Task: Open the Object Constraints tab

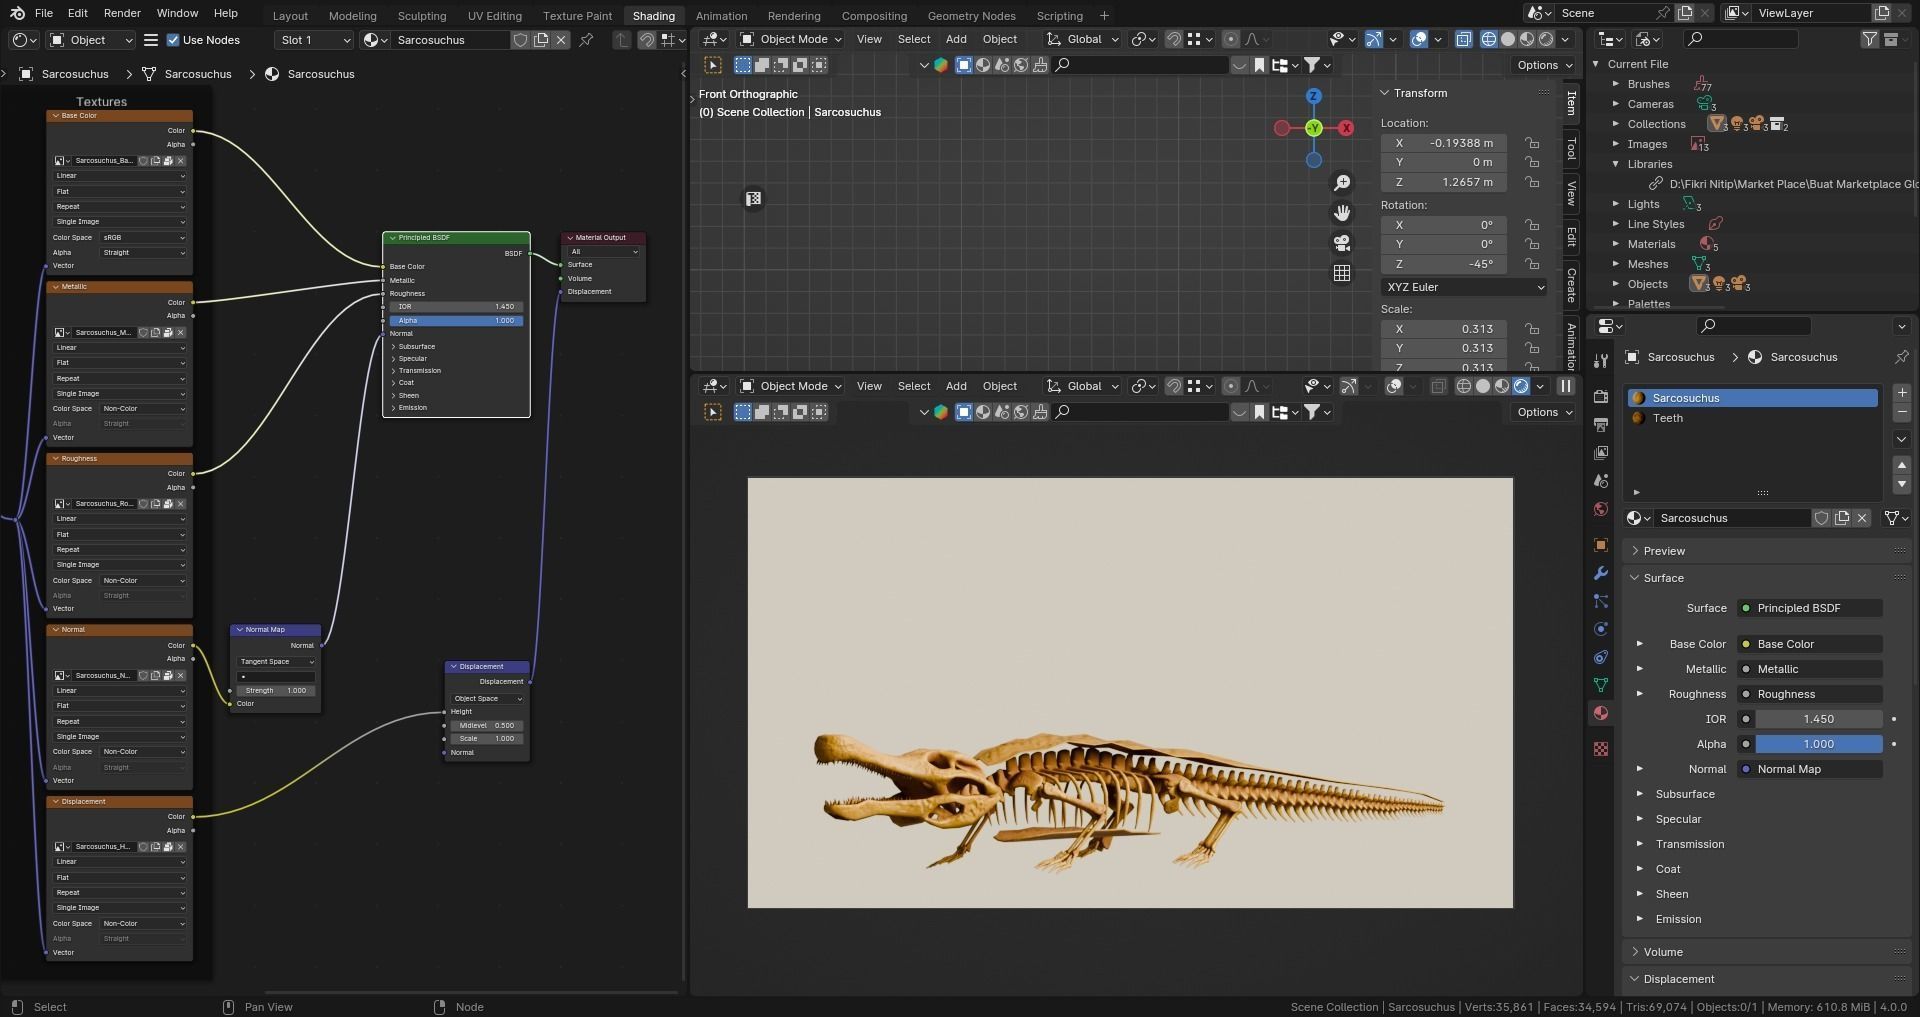Action: point(1600,657)
